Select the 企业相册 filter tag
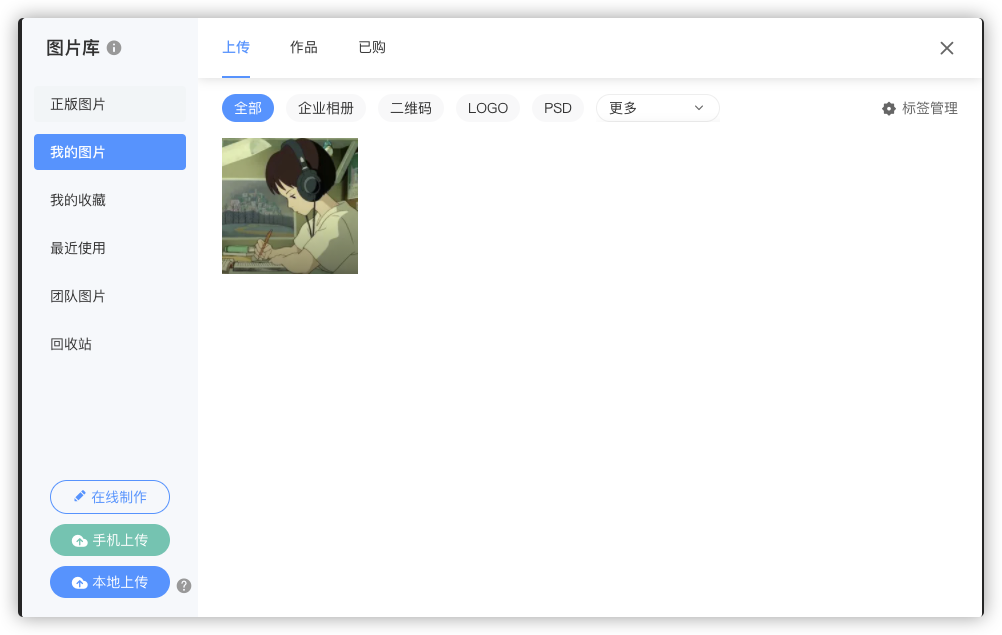Viewport: 1002px width, 635px height. pyautogui.click(x=326, y=108)
